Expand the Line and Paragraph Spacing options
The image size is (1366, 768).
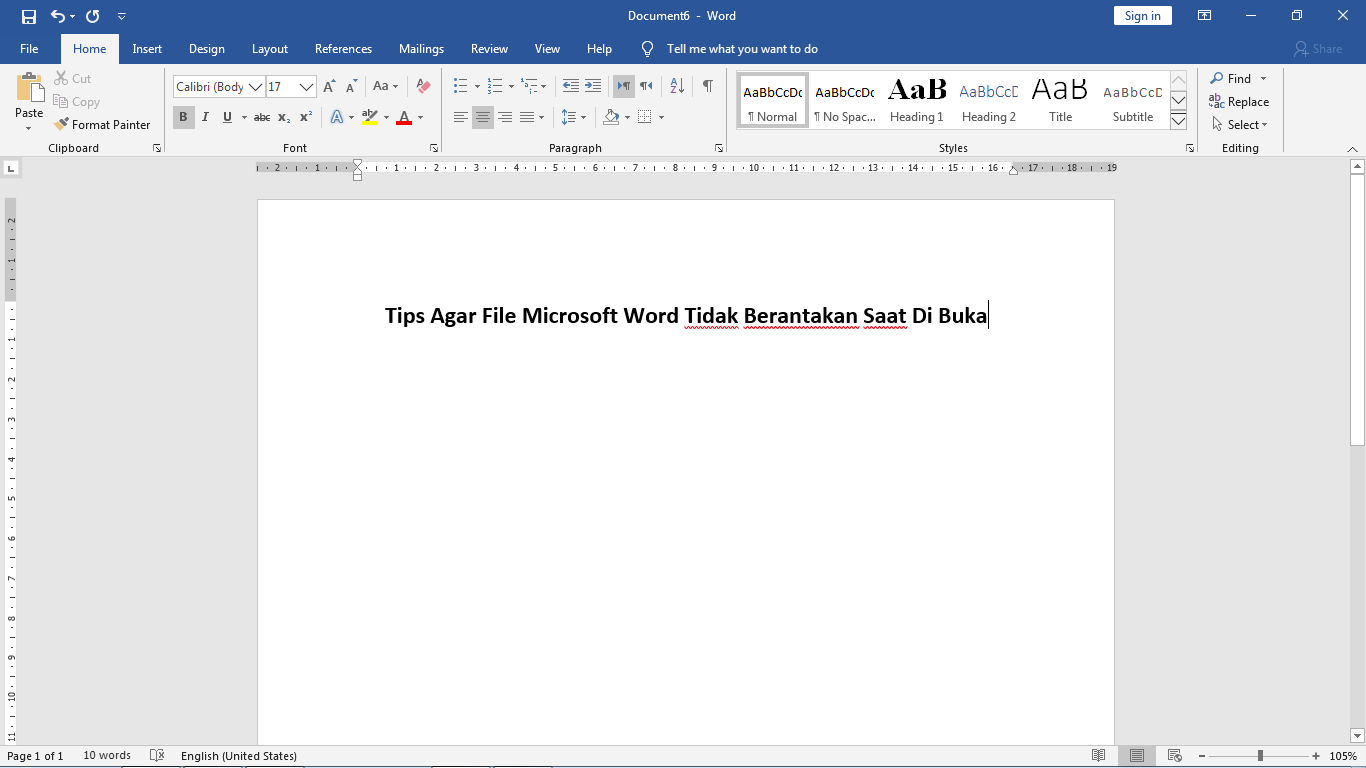pos(583,117)
